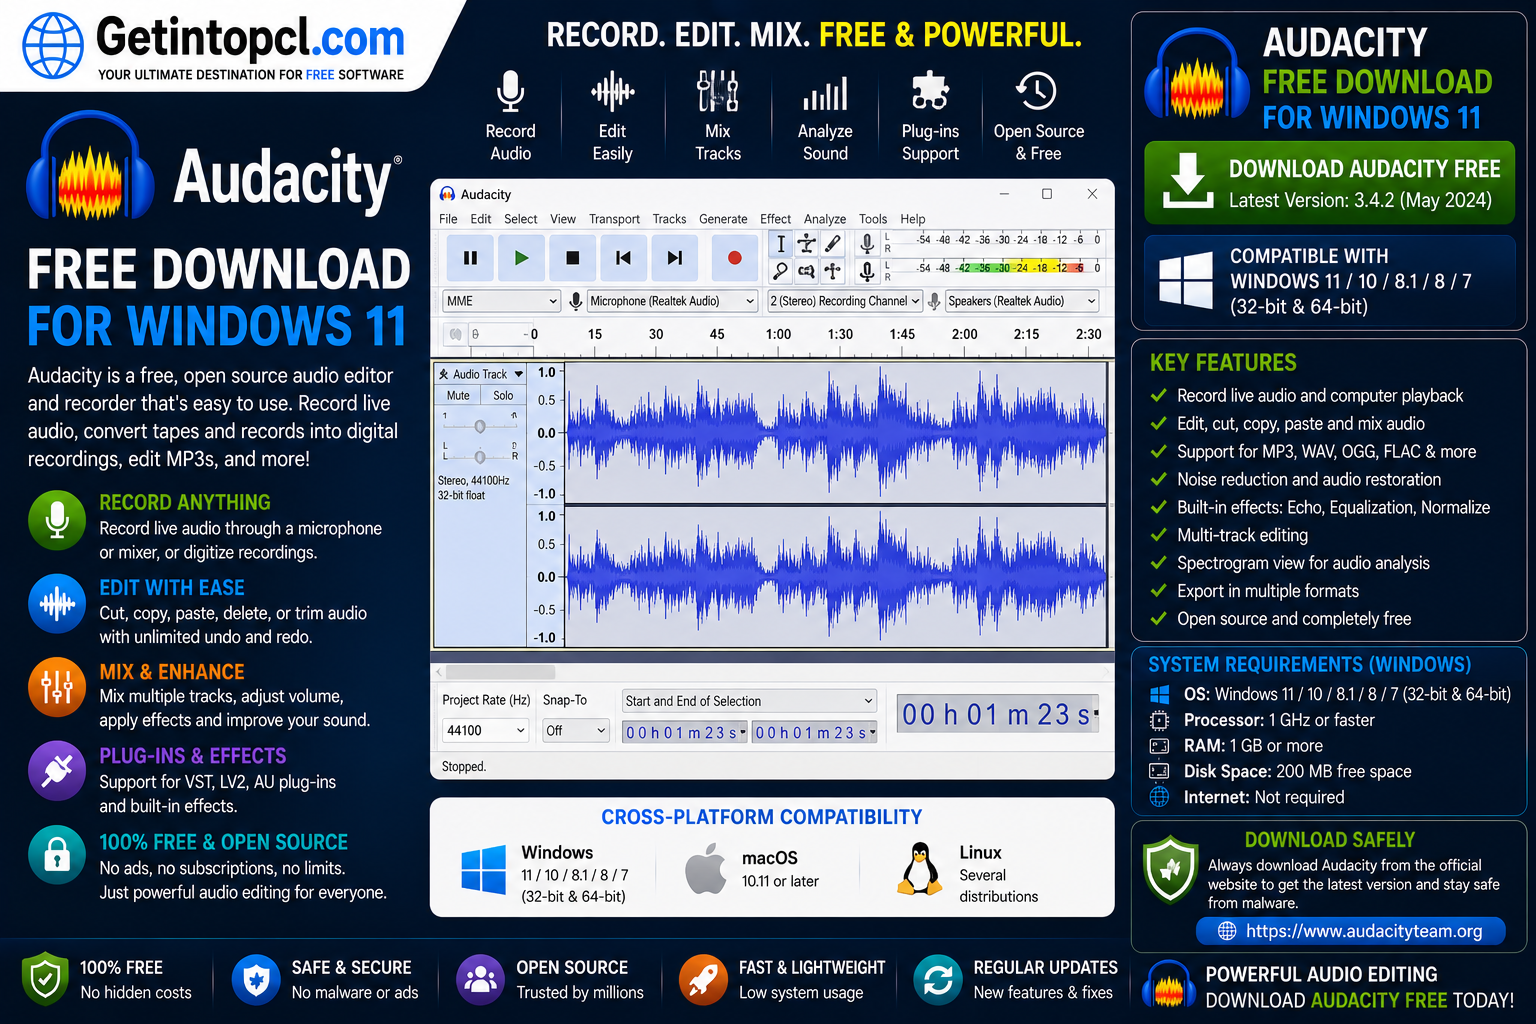Click the Edit Easily waveform icon in the banner
1536x1024 pixels.
613,93
